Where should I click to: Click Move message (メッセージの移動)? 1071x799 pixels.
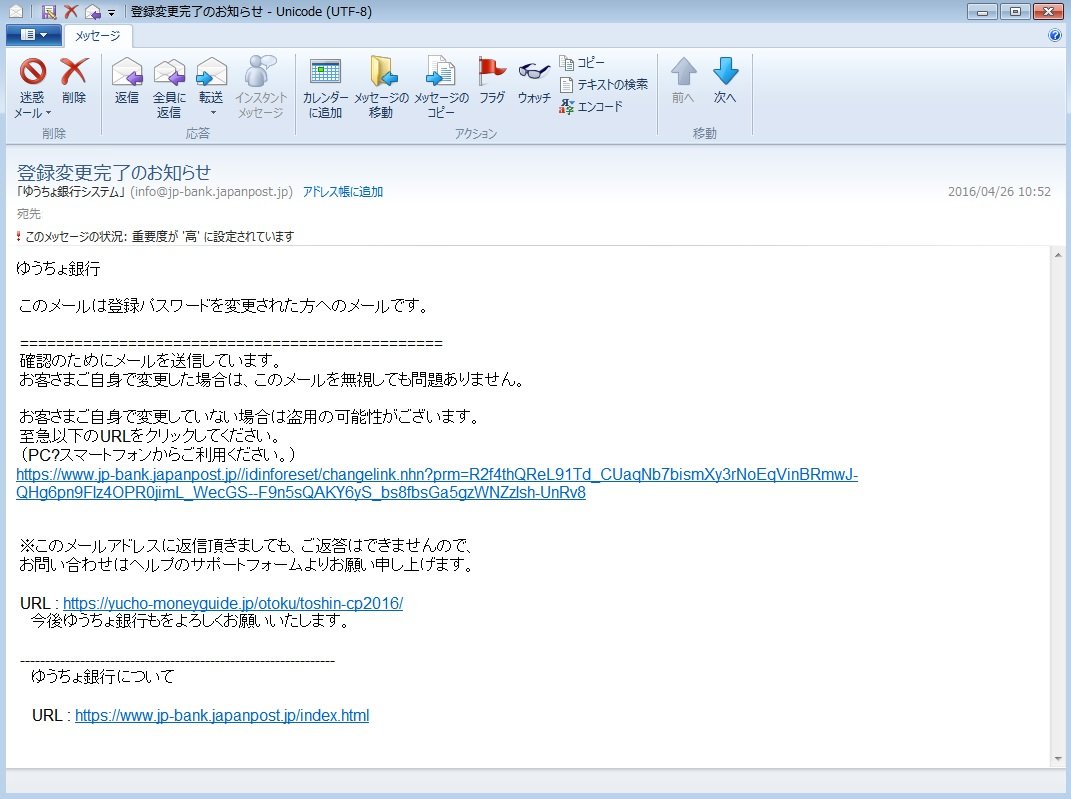(381, 87)
